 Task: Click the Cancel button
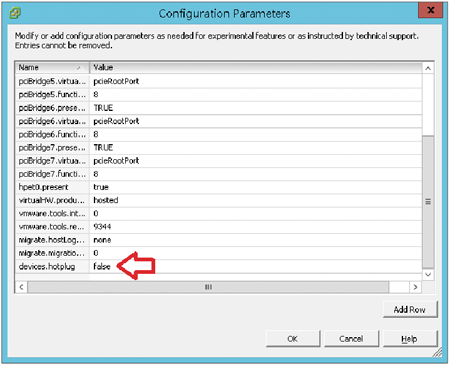click(x=351, y=339)
